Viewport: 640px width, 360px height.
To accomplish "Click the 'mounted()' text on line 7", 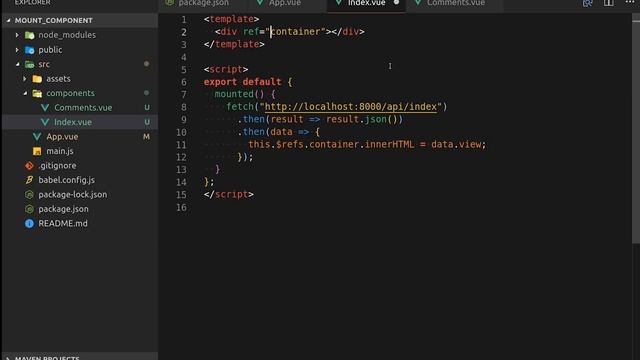I will 239,94.
